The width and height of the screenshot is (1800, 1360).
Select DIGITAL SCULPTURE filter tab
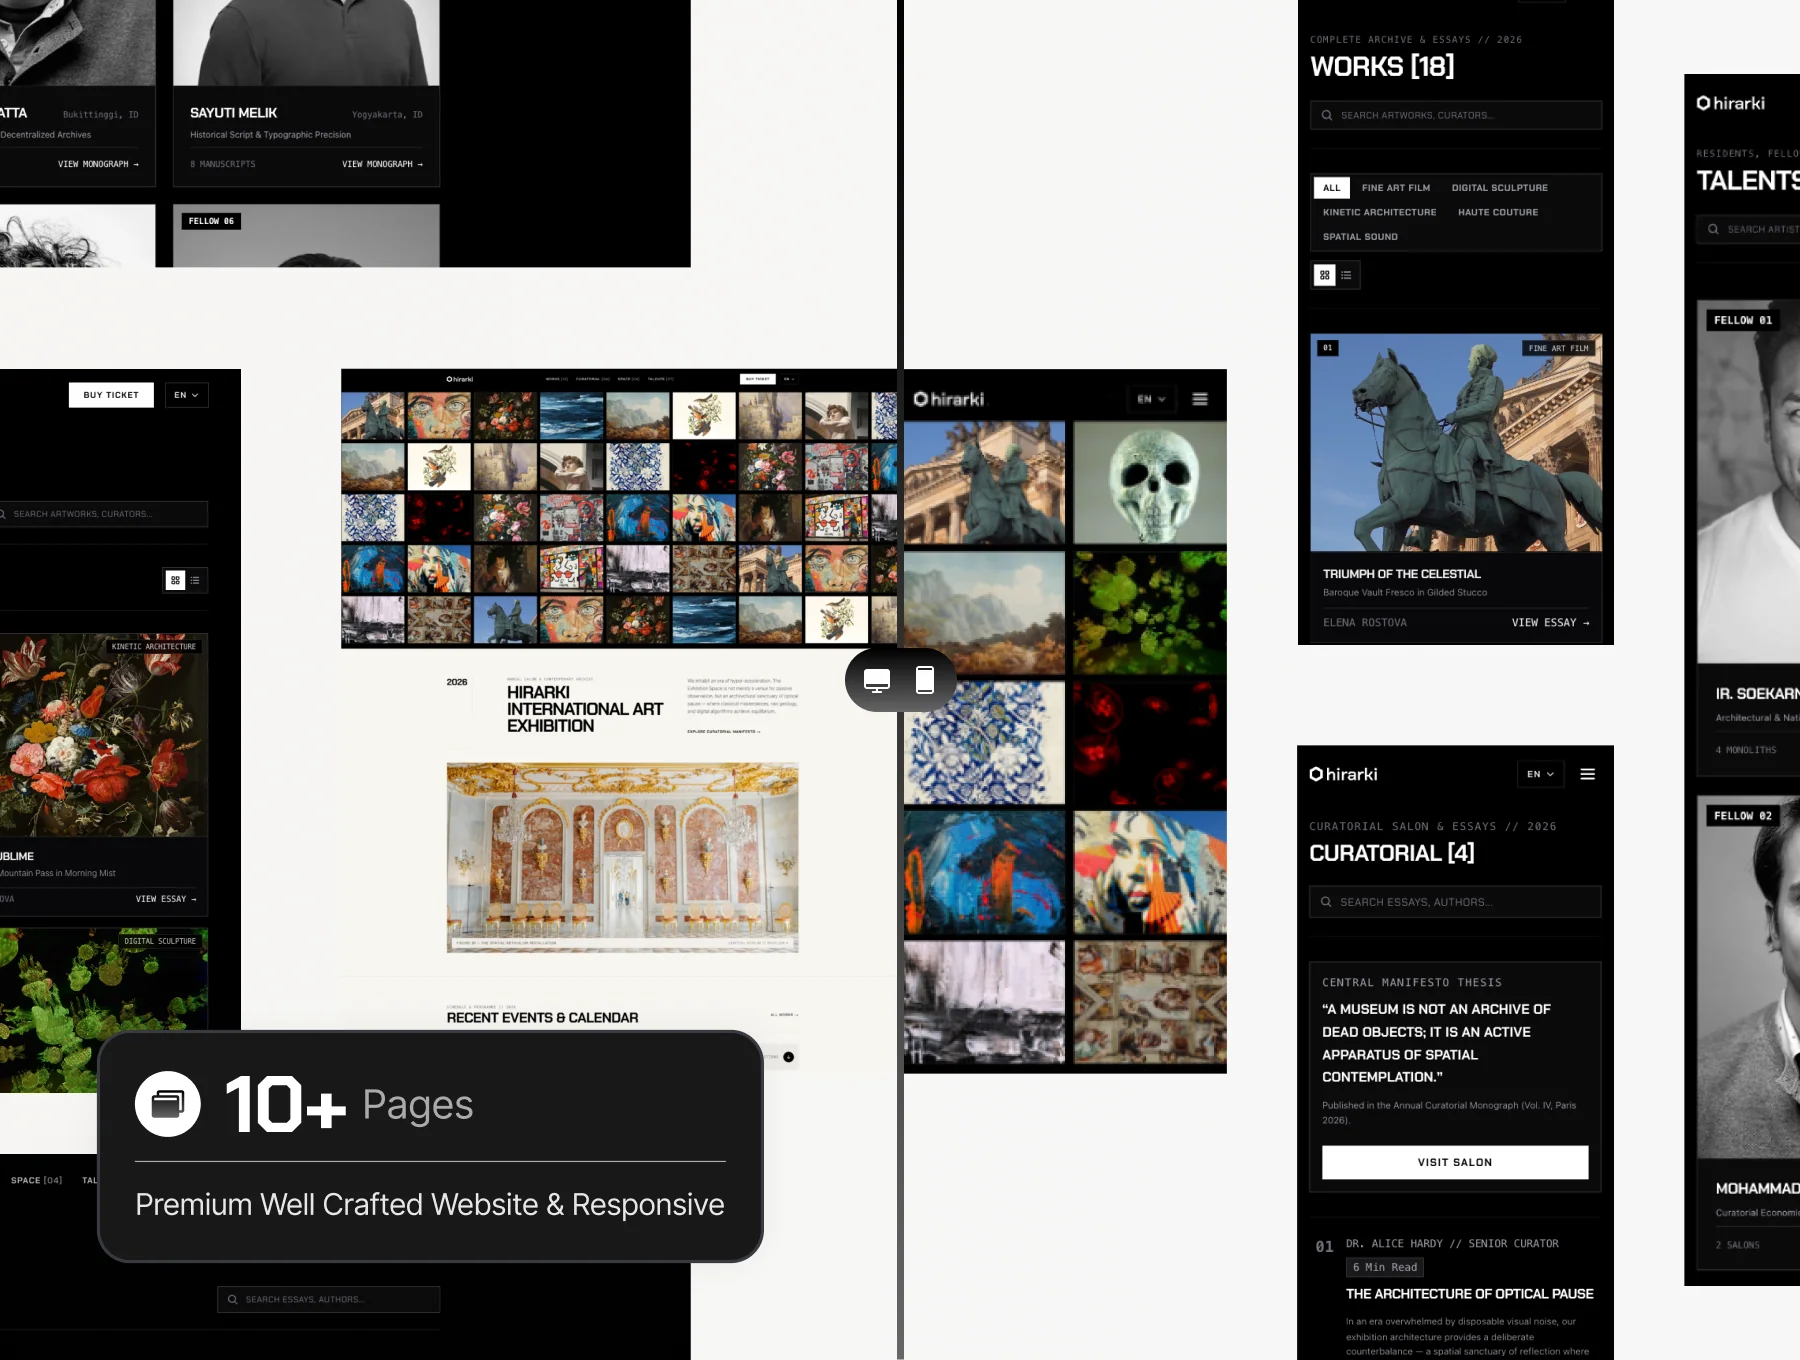point(1499,188)
